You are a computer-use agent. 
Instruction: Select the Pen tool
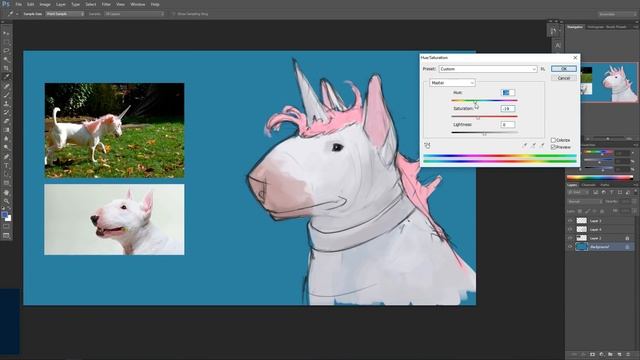point(6,157)
